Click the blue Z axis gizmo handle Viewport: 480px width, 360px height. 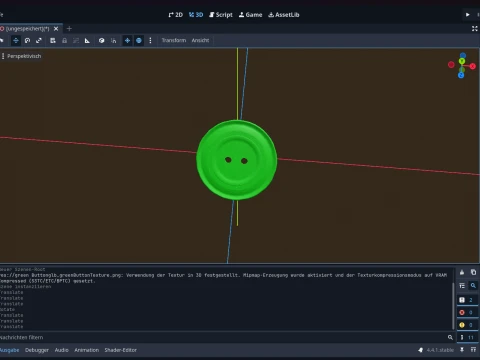[x=461, y=75]
